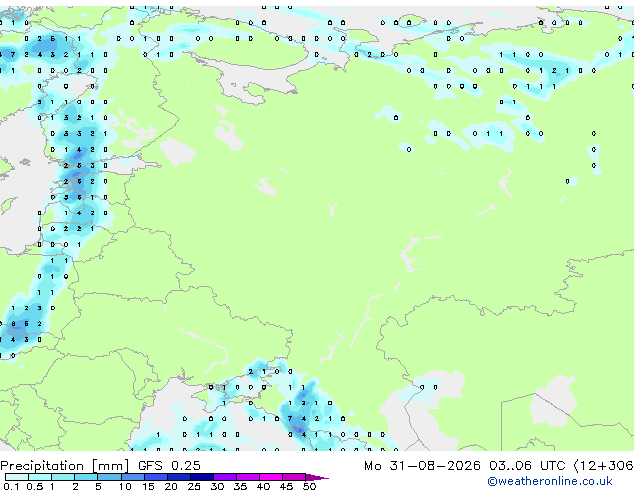Click the 'Precipitation [mm]' map title text

point(65,466)
